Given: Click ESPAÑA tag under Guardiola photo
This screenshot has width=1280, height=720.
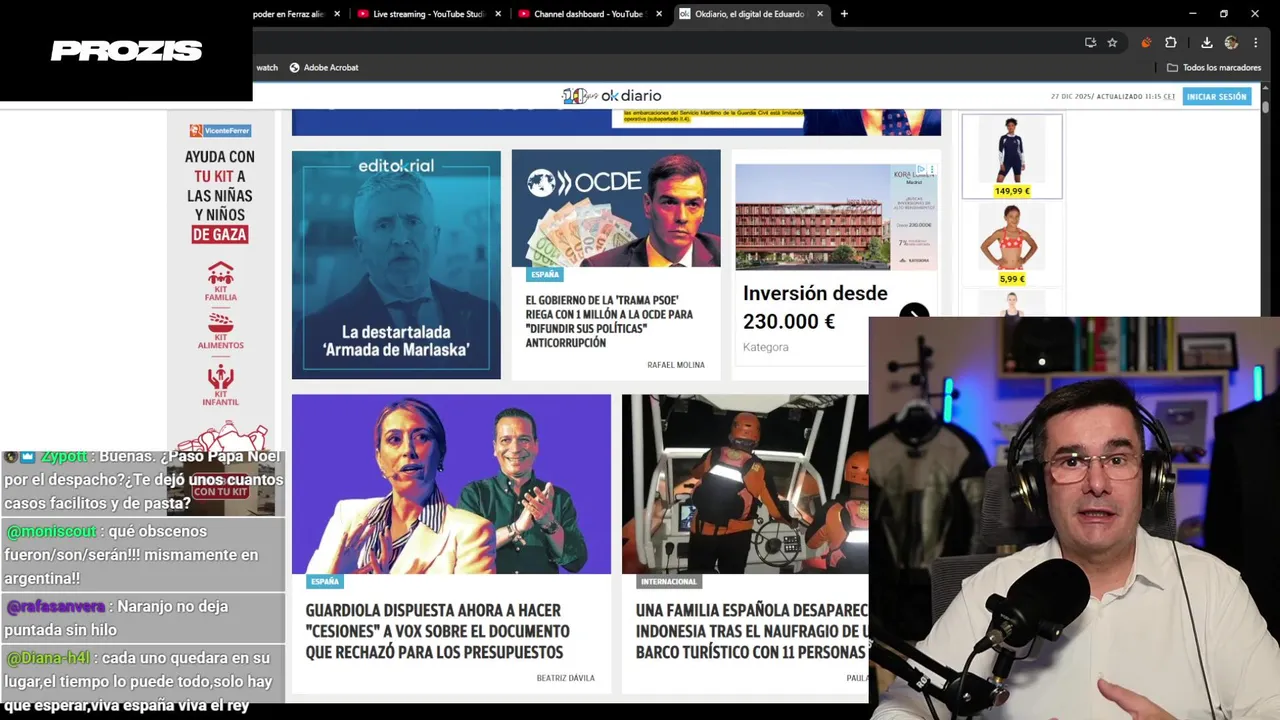Looking at the screenshot, I should [x=325, y=581].
